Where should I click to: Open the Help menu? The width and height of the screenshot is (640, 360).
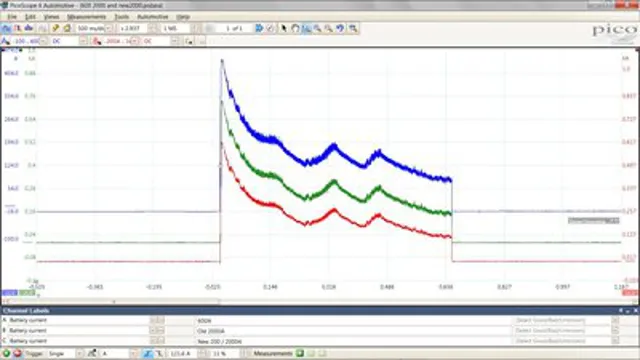coord(183,17)
